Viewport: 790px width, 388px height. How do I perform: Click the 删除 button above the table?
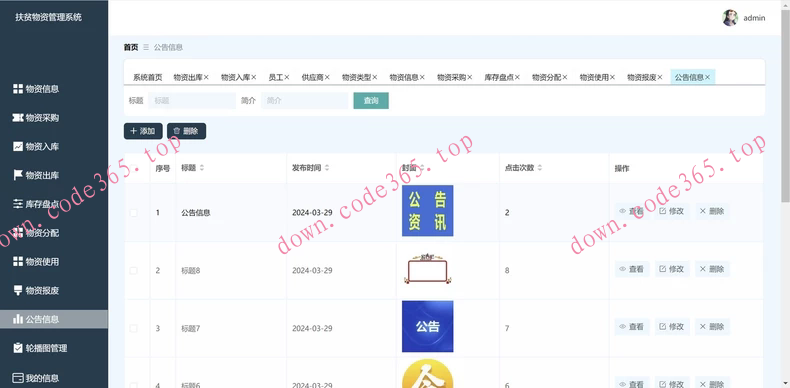pos(186,131)
